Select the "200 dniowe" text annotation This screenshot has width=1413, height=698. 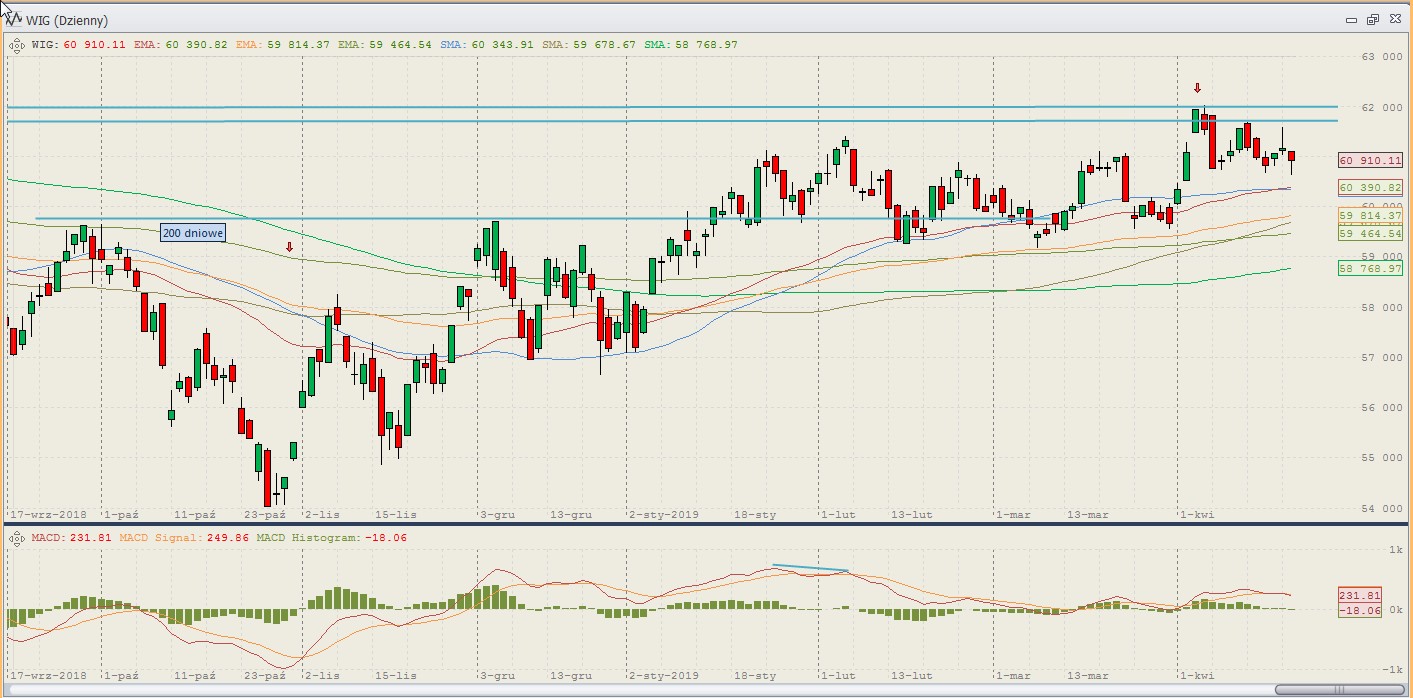coord(194,233)
